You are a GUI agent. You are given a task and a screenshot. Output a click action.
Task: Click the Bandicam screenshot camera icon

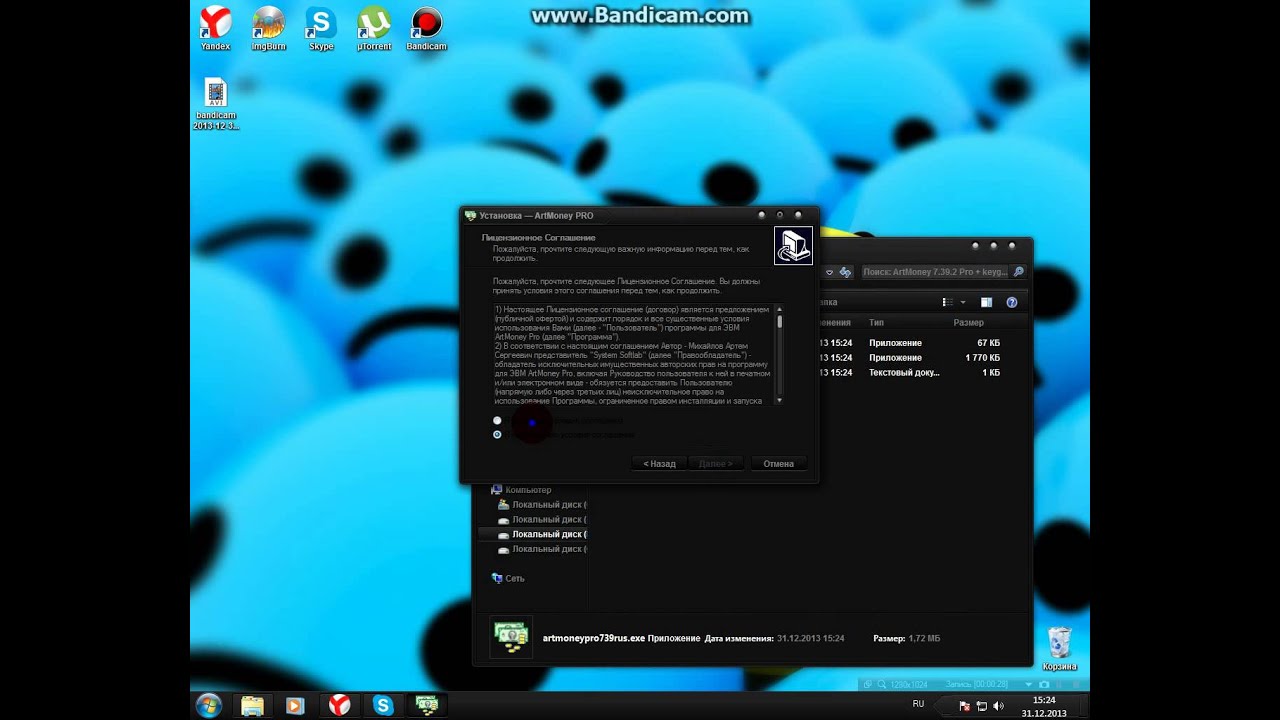click(1044, 685)
